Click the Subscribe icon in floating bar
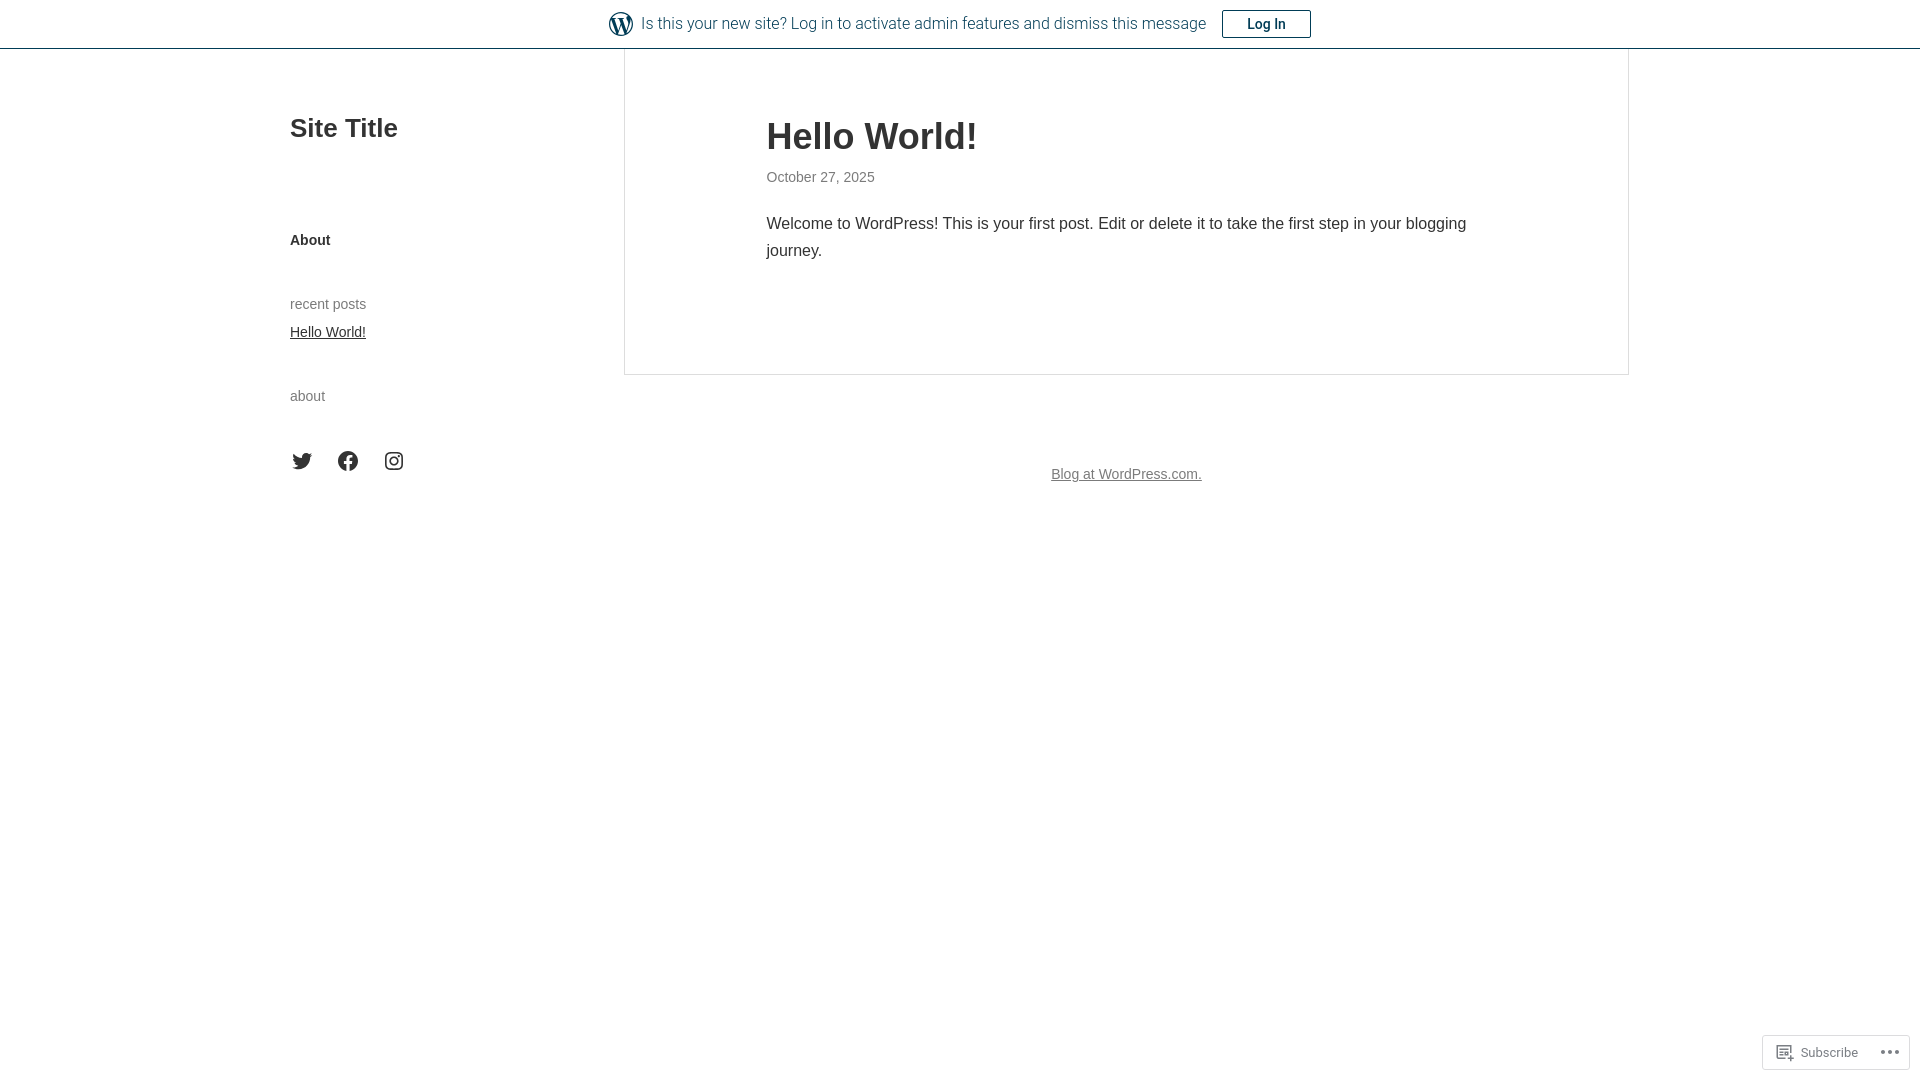 coord(1785,1052)
